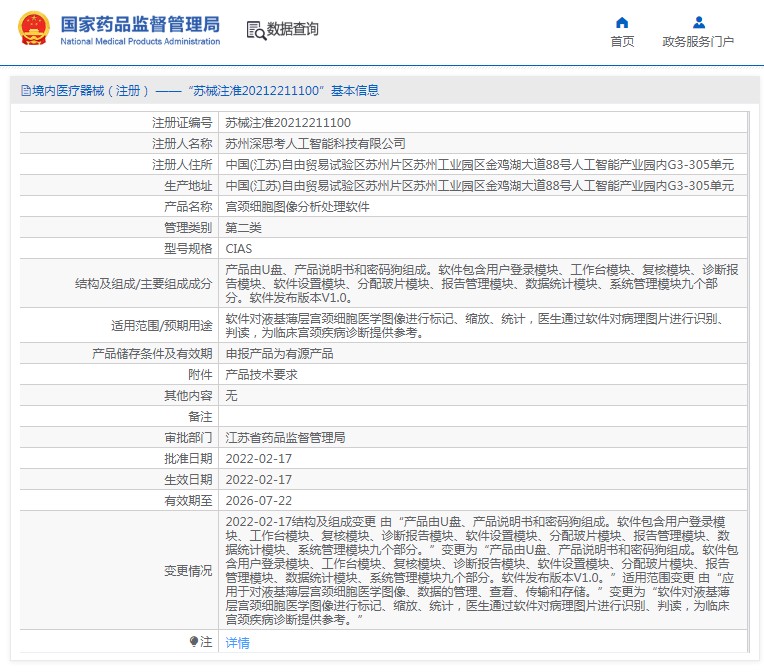Select registration number 苏械注准20212211100 in table
This screenshot has width=764, height=672.
[288, 122]
